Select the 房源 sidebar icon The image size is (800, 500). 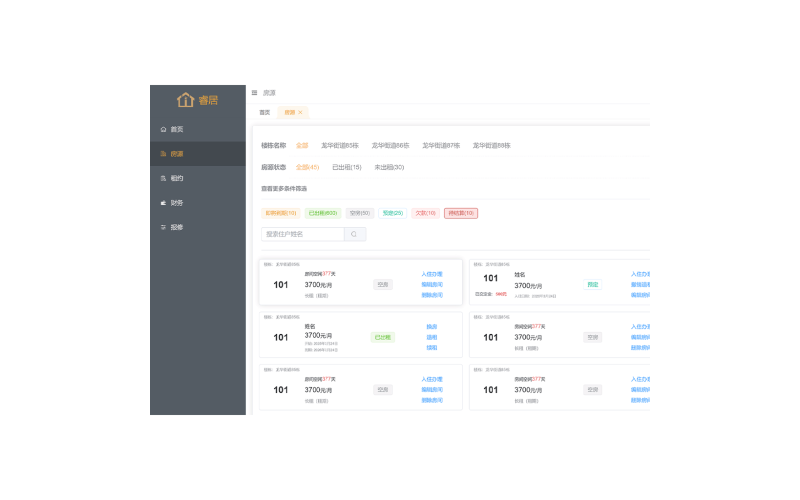coord(163,154)
